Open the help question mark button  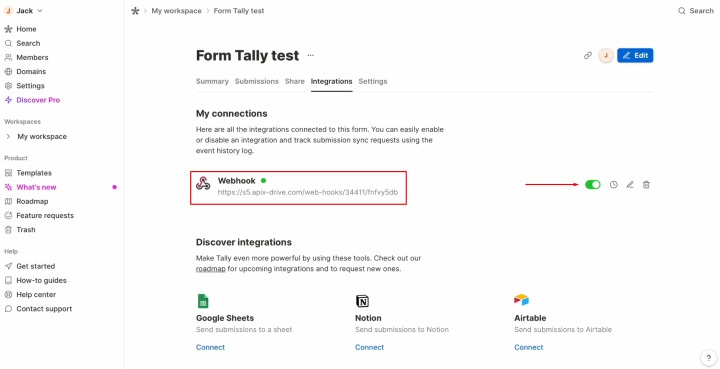click(709, 358)
